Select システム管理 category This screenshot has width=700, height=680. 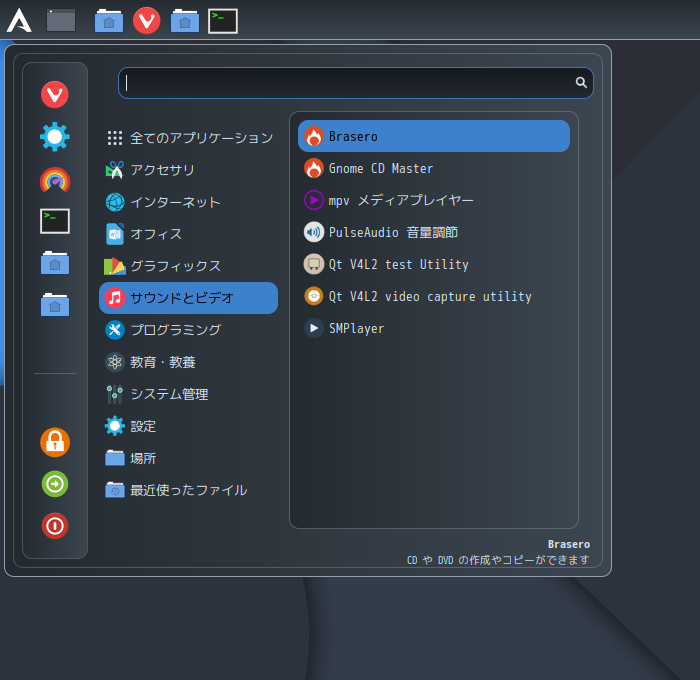pyautogui.click(x=188, y=394)
